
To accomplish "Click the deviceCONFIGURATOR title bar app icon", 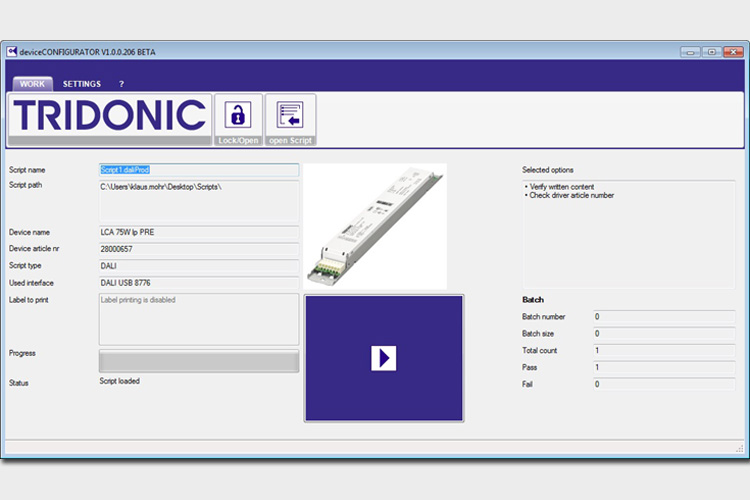I will tap(11, 52).
